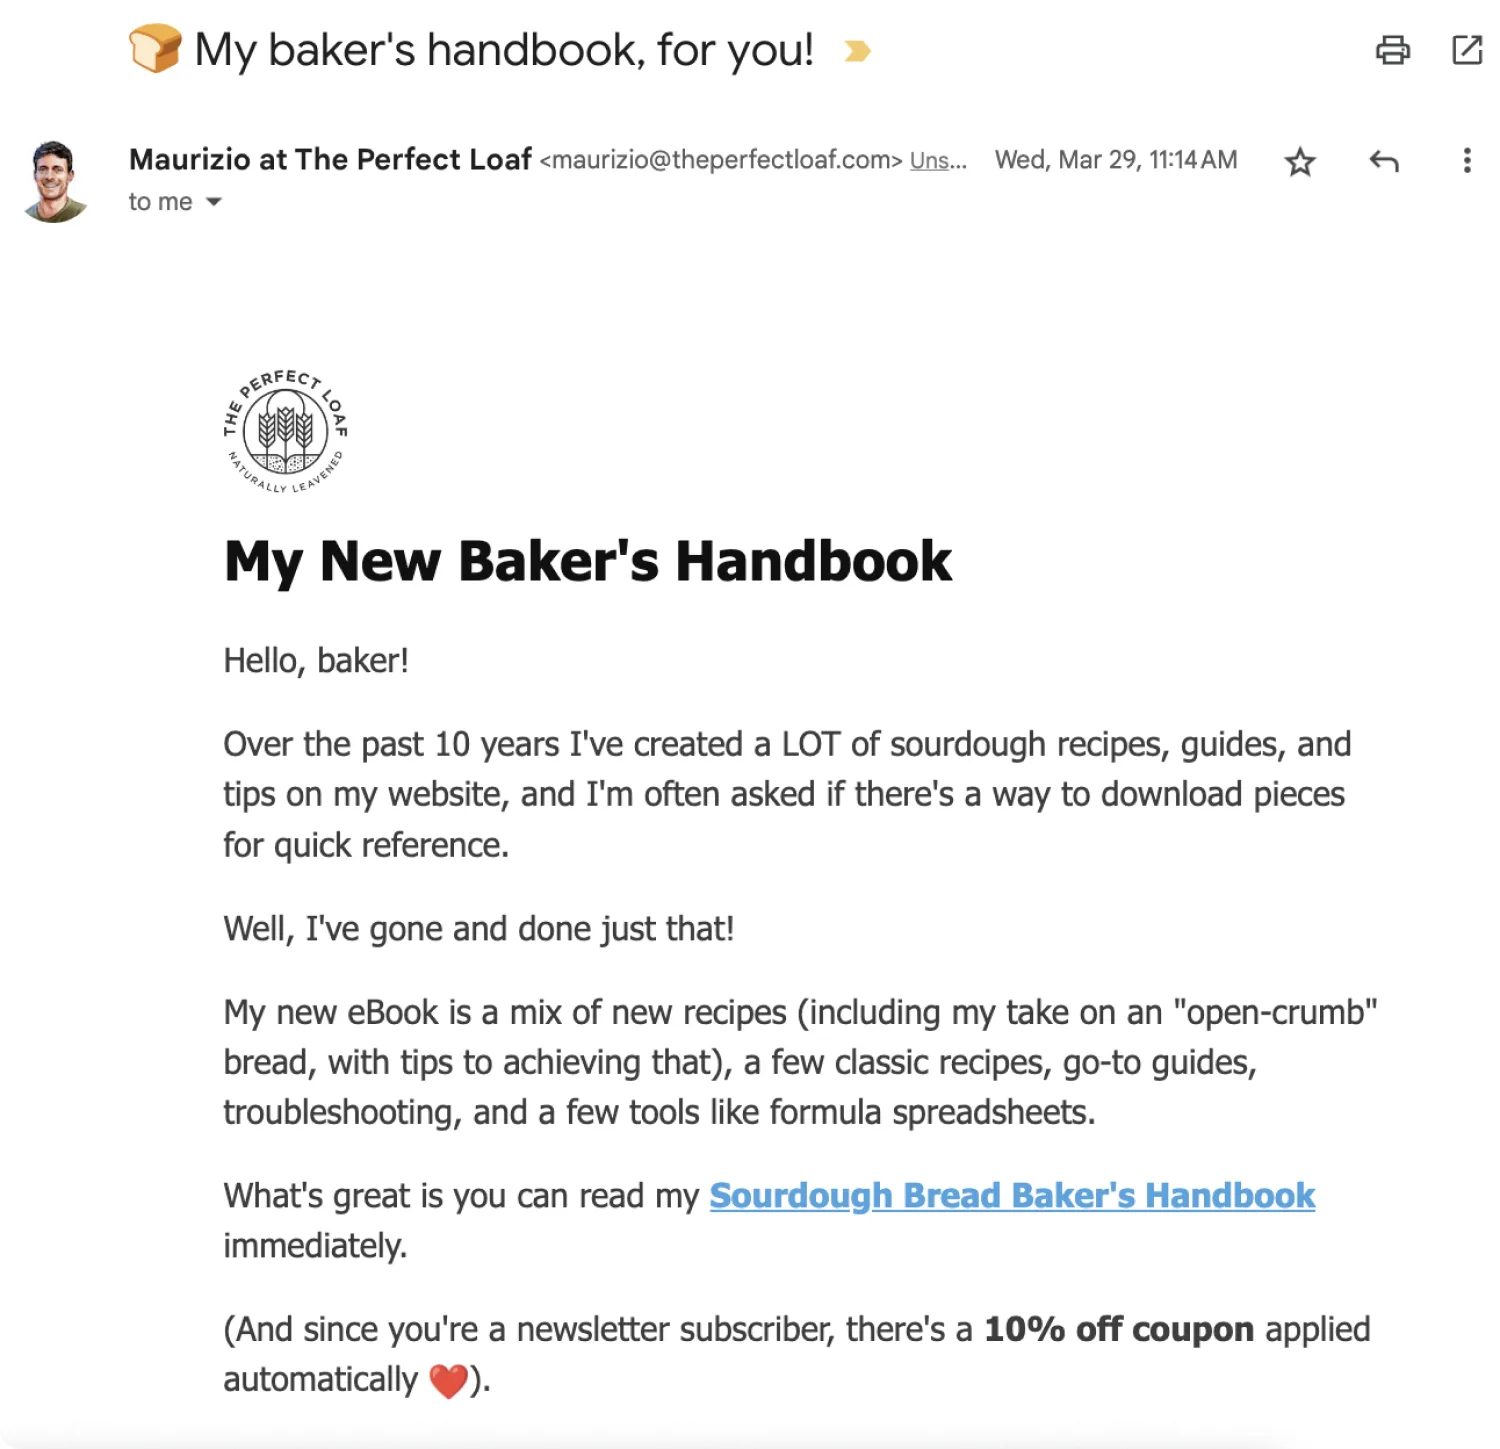The image size is (1500, 1449).
Task: Click The Perfect Loaf circular logo
Action: tap(286, 431)
